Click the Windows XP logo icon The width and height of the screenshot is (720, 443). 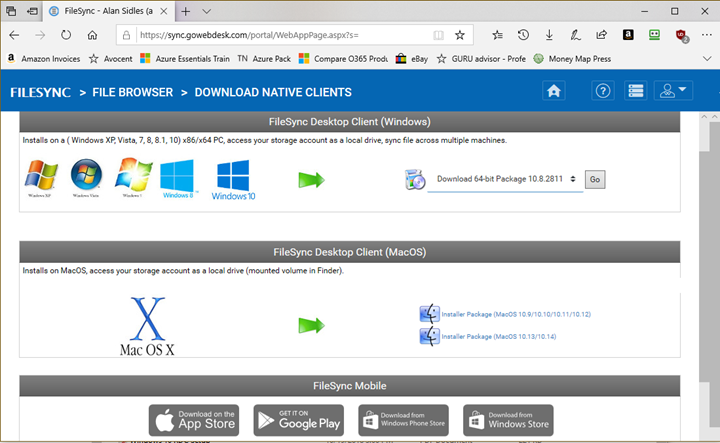(x=41, y=180)
